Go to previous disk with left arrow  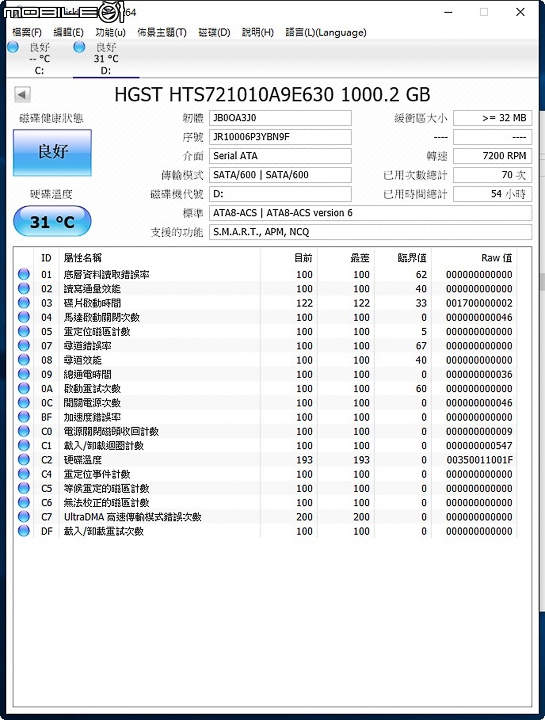(22, 95)
